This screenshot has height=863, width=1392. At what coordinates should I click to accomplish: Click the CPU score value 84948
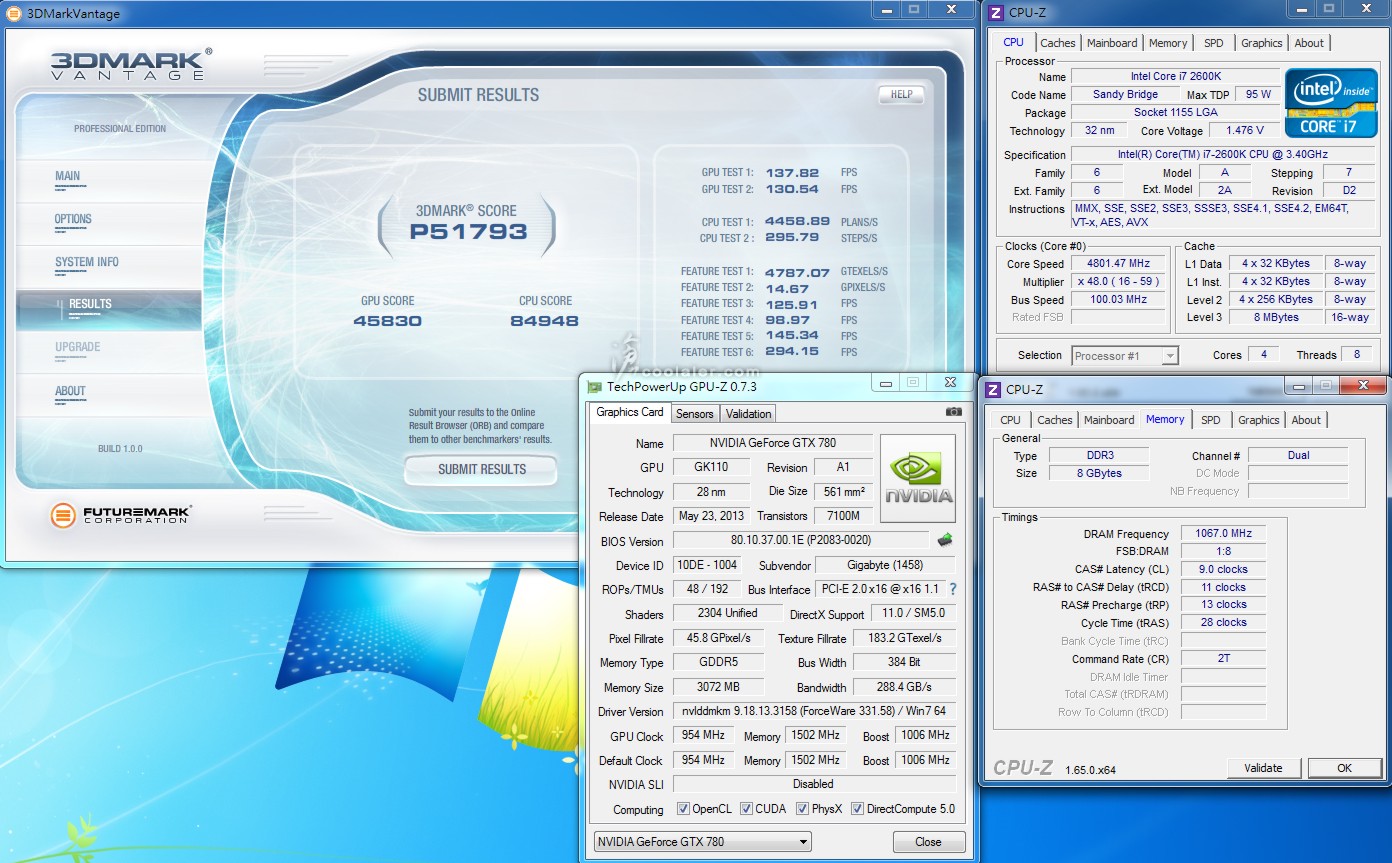click(x=545, y=321)
